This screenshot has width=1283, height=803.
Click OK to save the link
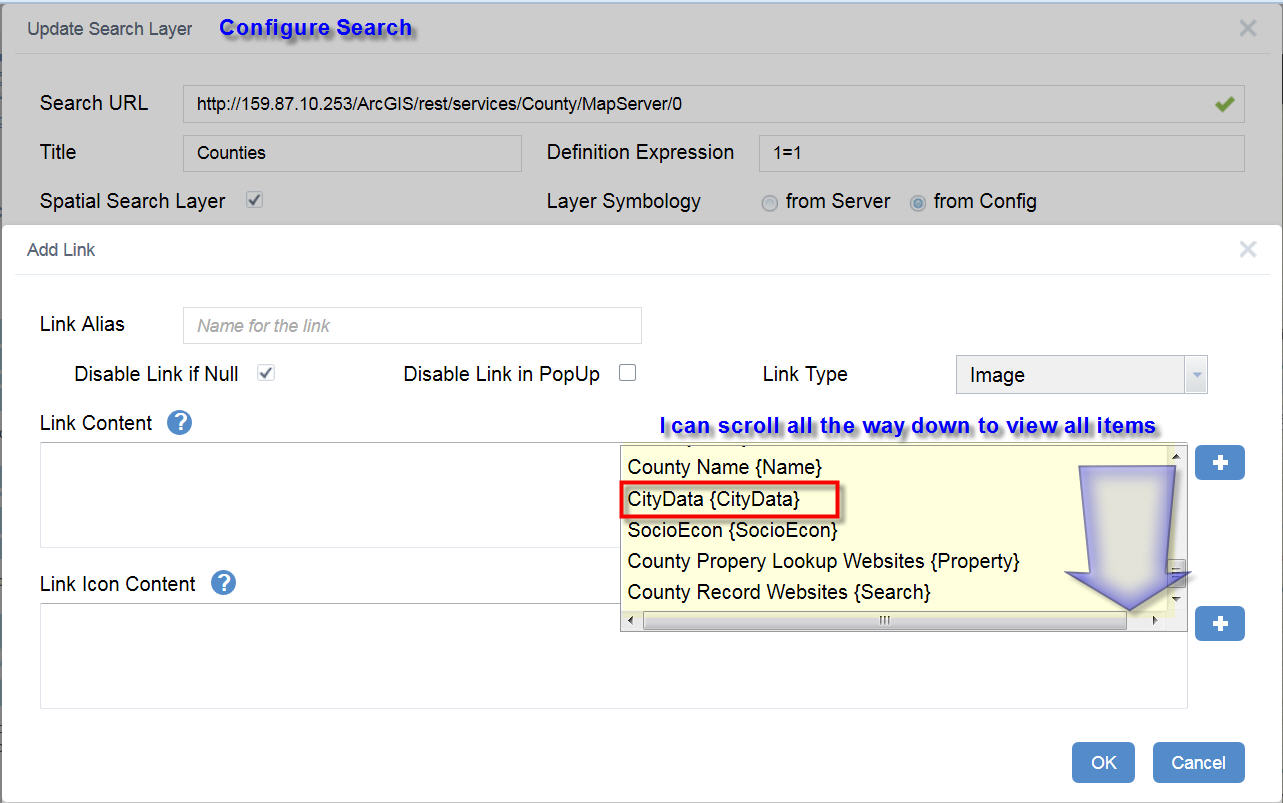click(x=1103, y=762)
